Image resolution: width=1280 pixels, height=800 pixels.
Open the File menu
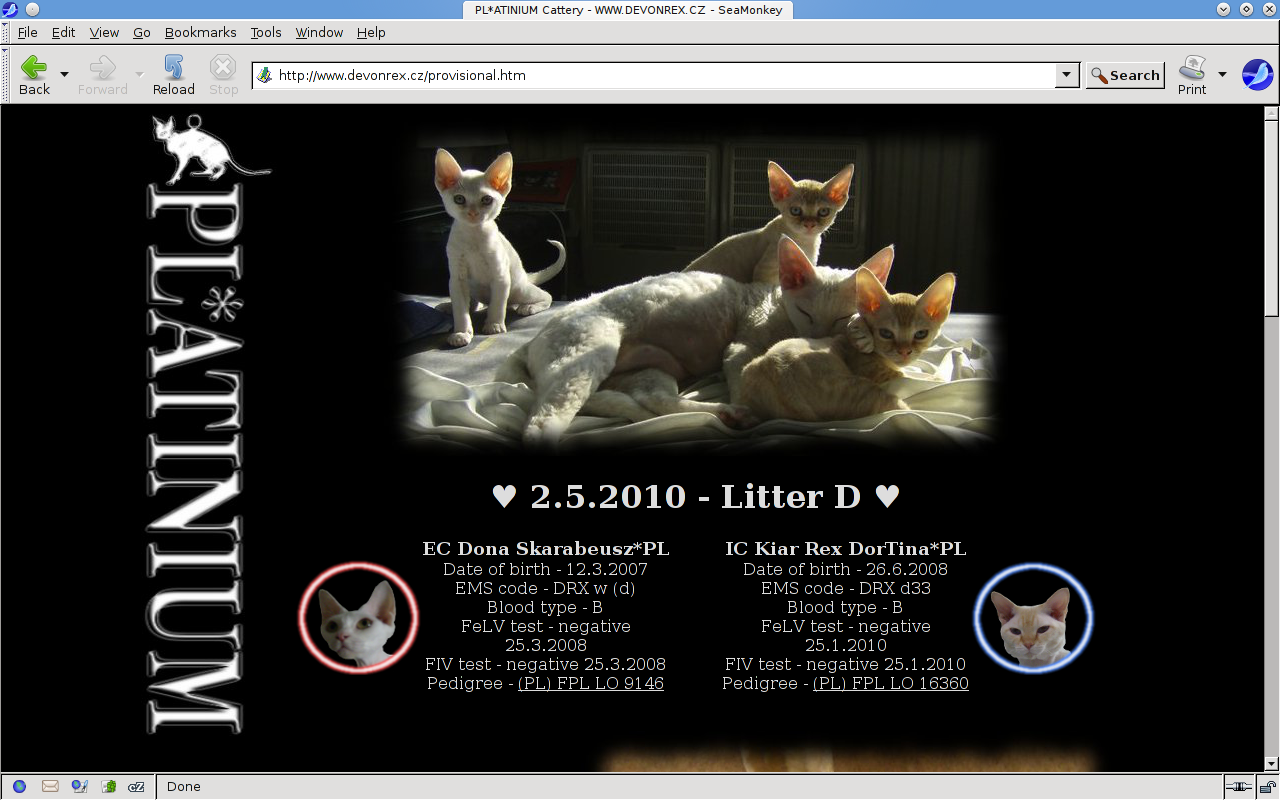[x=27, y=32]
